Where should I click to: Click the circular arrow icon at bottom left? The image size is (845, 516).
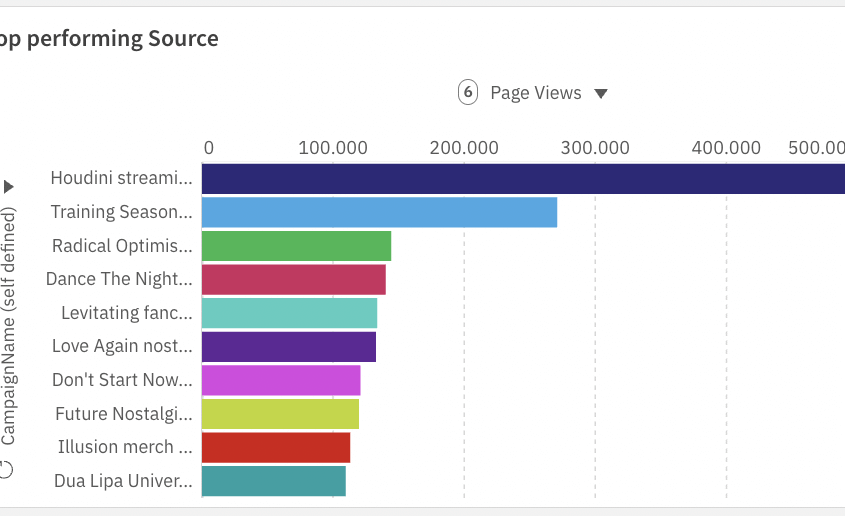coord(8,469)
